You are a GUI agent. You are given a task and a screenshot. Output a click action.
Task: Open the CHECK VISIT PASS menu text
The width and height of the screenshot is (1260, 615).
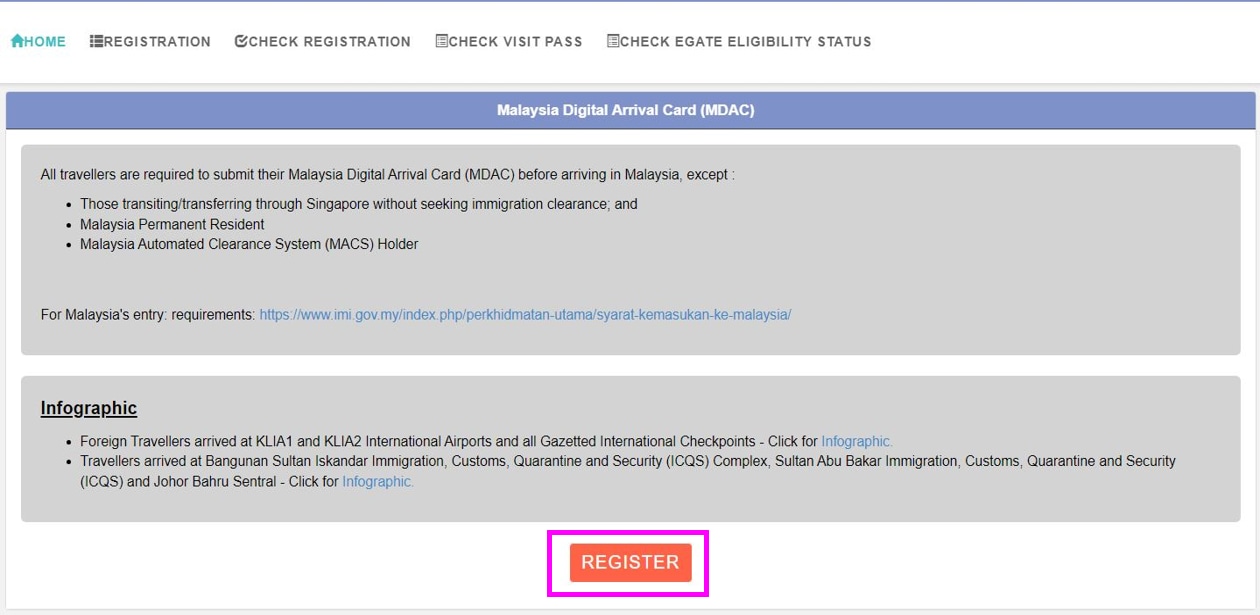coord(515,42)
